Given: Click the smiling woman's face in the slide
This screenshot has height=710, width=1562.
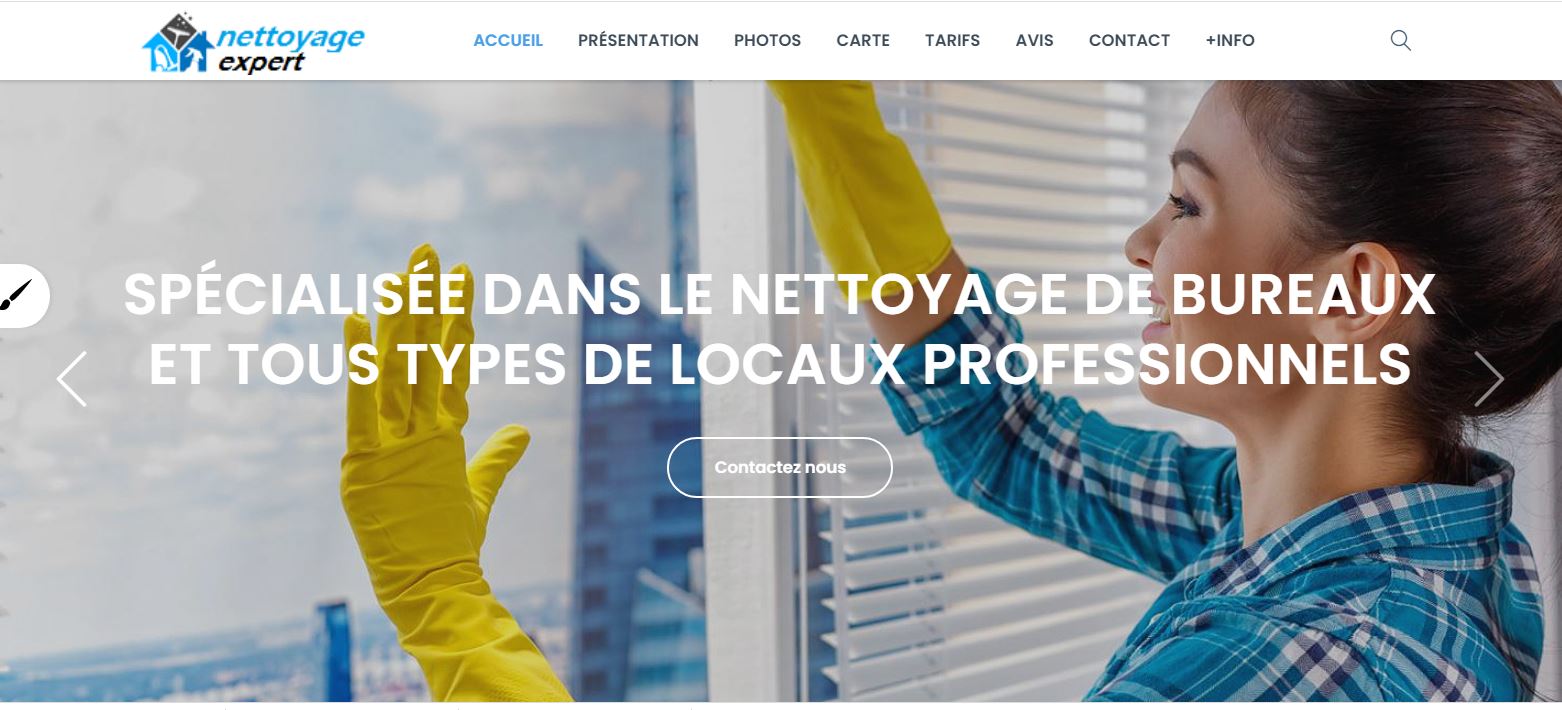Looking at the screenshot, I should click(1190, 250).
